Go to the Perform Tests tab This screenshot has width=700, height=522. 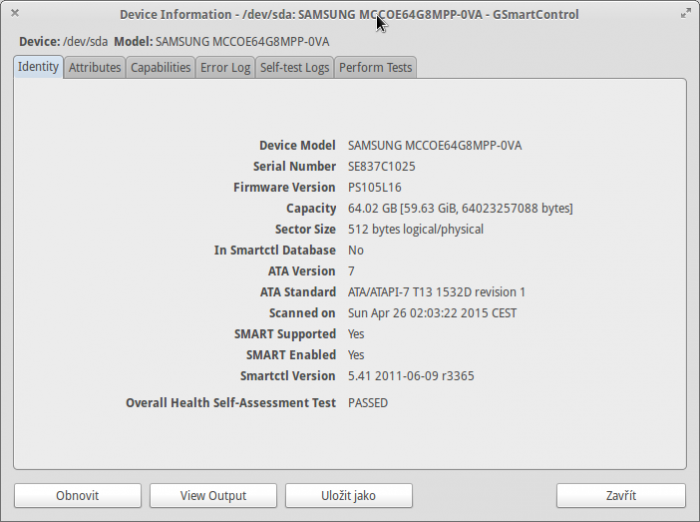pyautogui.click(x=375, y=67)
